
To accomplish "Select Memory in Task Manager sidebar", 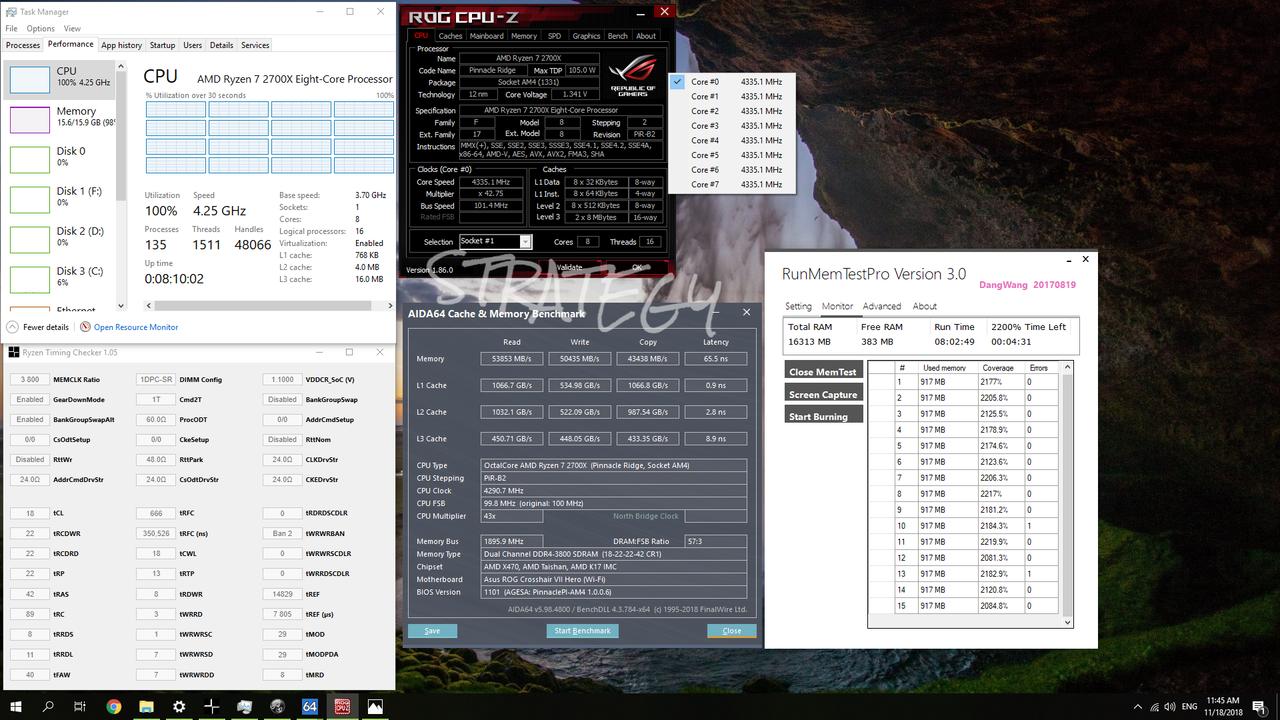I will click(x=60, y=119).
